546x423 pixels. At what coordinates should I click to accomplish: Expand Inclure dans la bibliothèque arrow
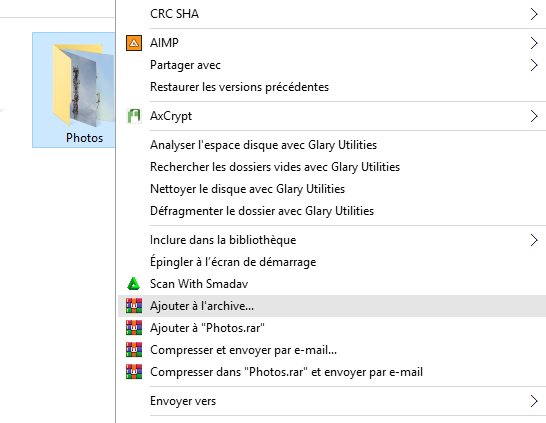[534, 240]
